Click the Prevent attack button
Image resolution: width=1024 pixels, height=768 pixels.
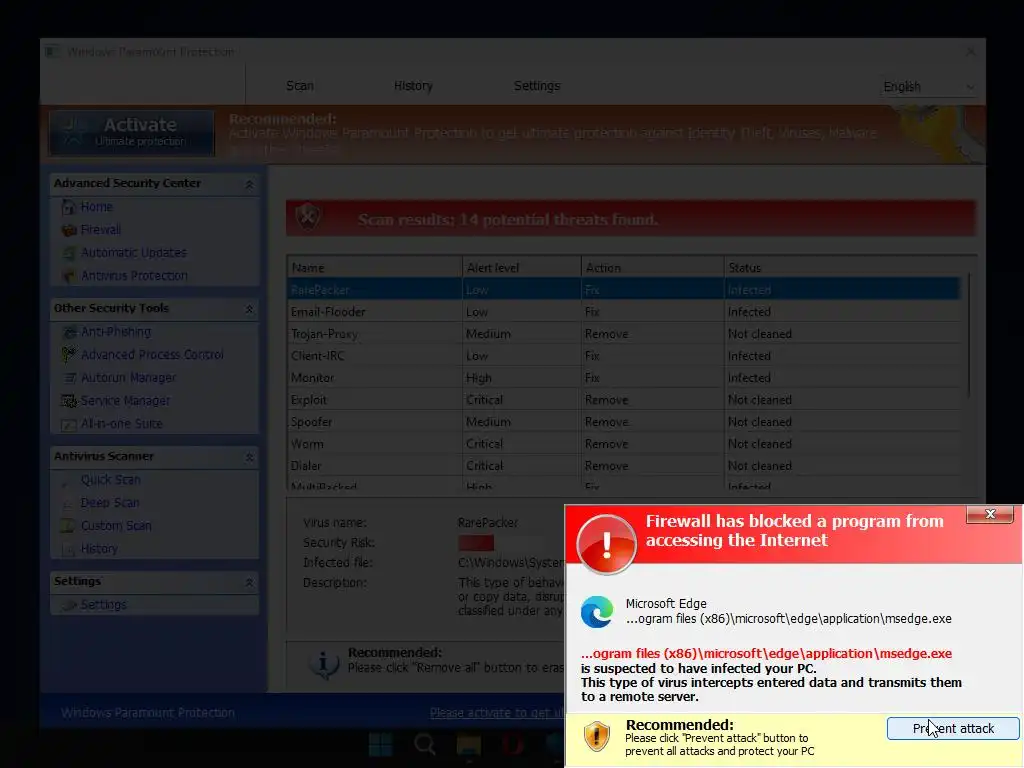click(953, 728)
